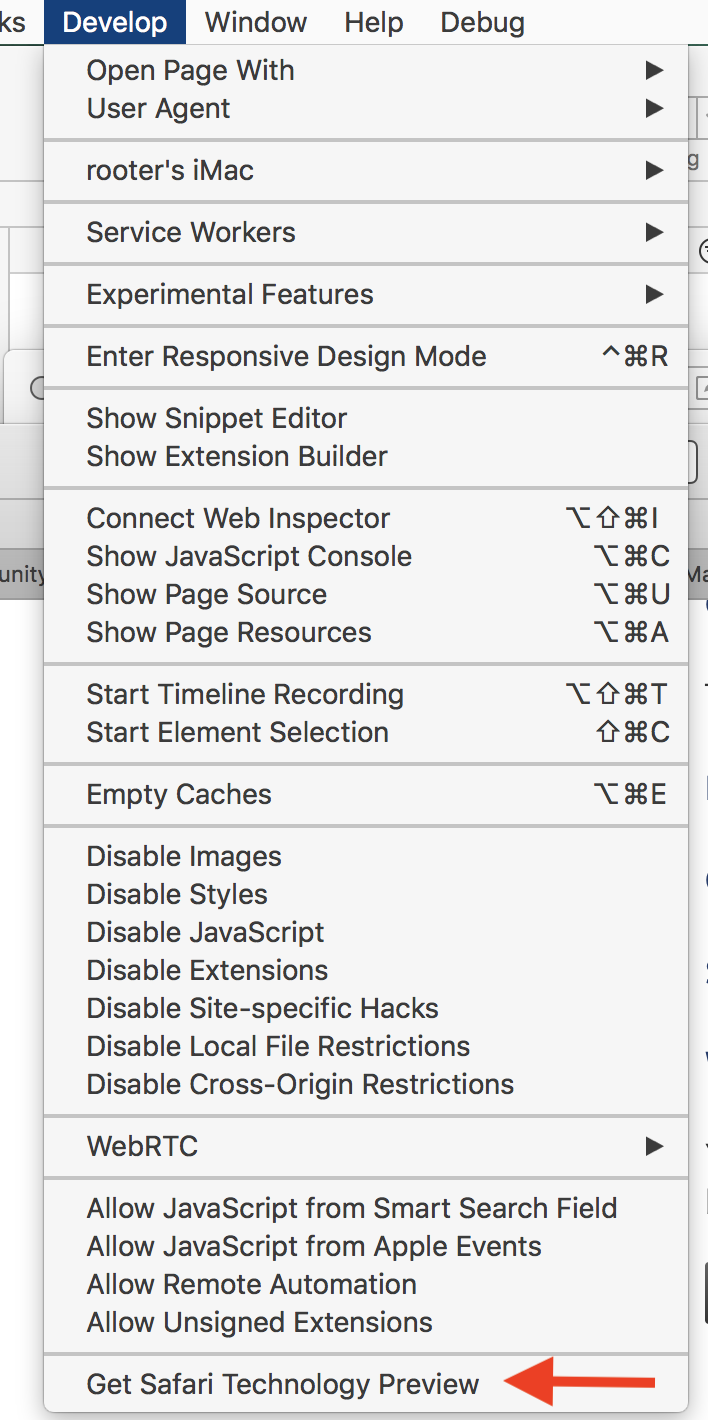Enter Responsive Design Mode
This screenshot has width=708, height=1420.
pos(286,357)
